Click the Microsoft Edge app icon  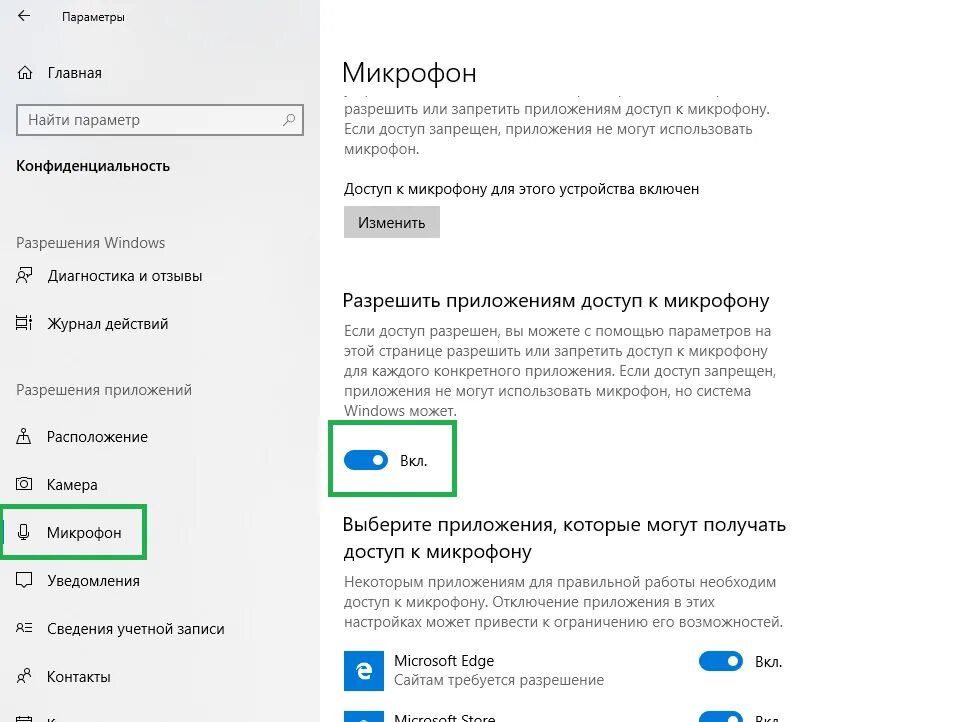[364, 671]
